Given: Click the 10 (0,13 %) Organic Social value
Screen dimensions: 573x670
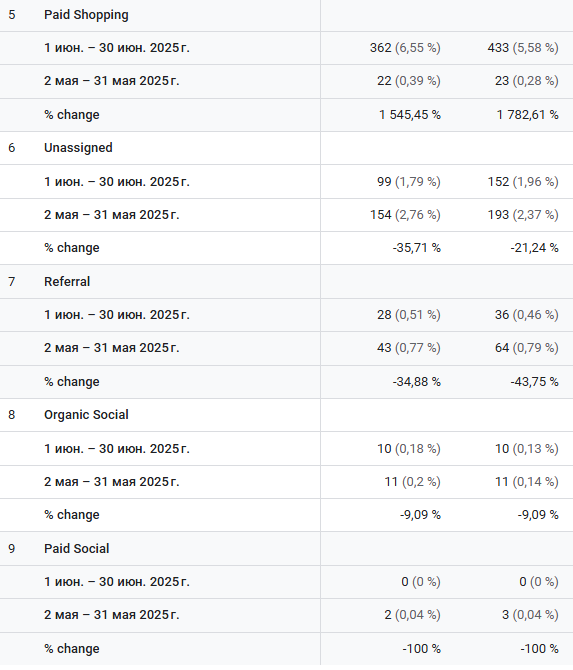Looking at the screenshot, I should coord(526,449).
